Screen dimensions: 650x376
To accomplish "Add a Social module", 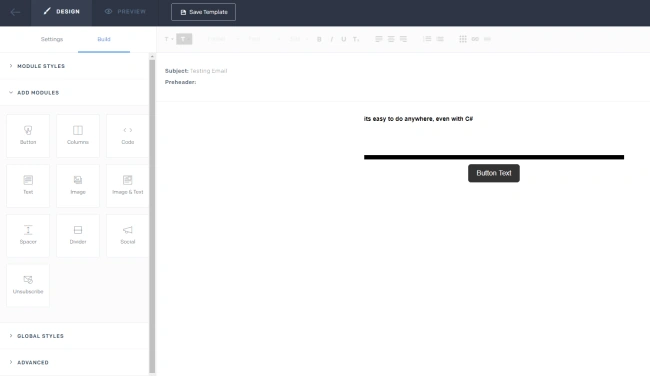I will [128, 235].
